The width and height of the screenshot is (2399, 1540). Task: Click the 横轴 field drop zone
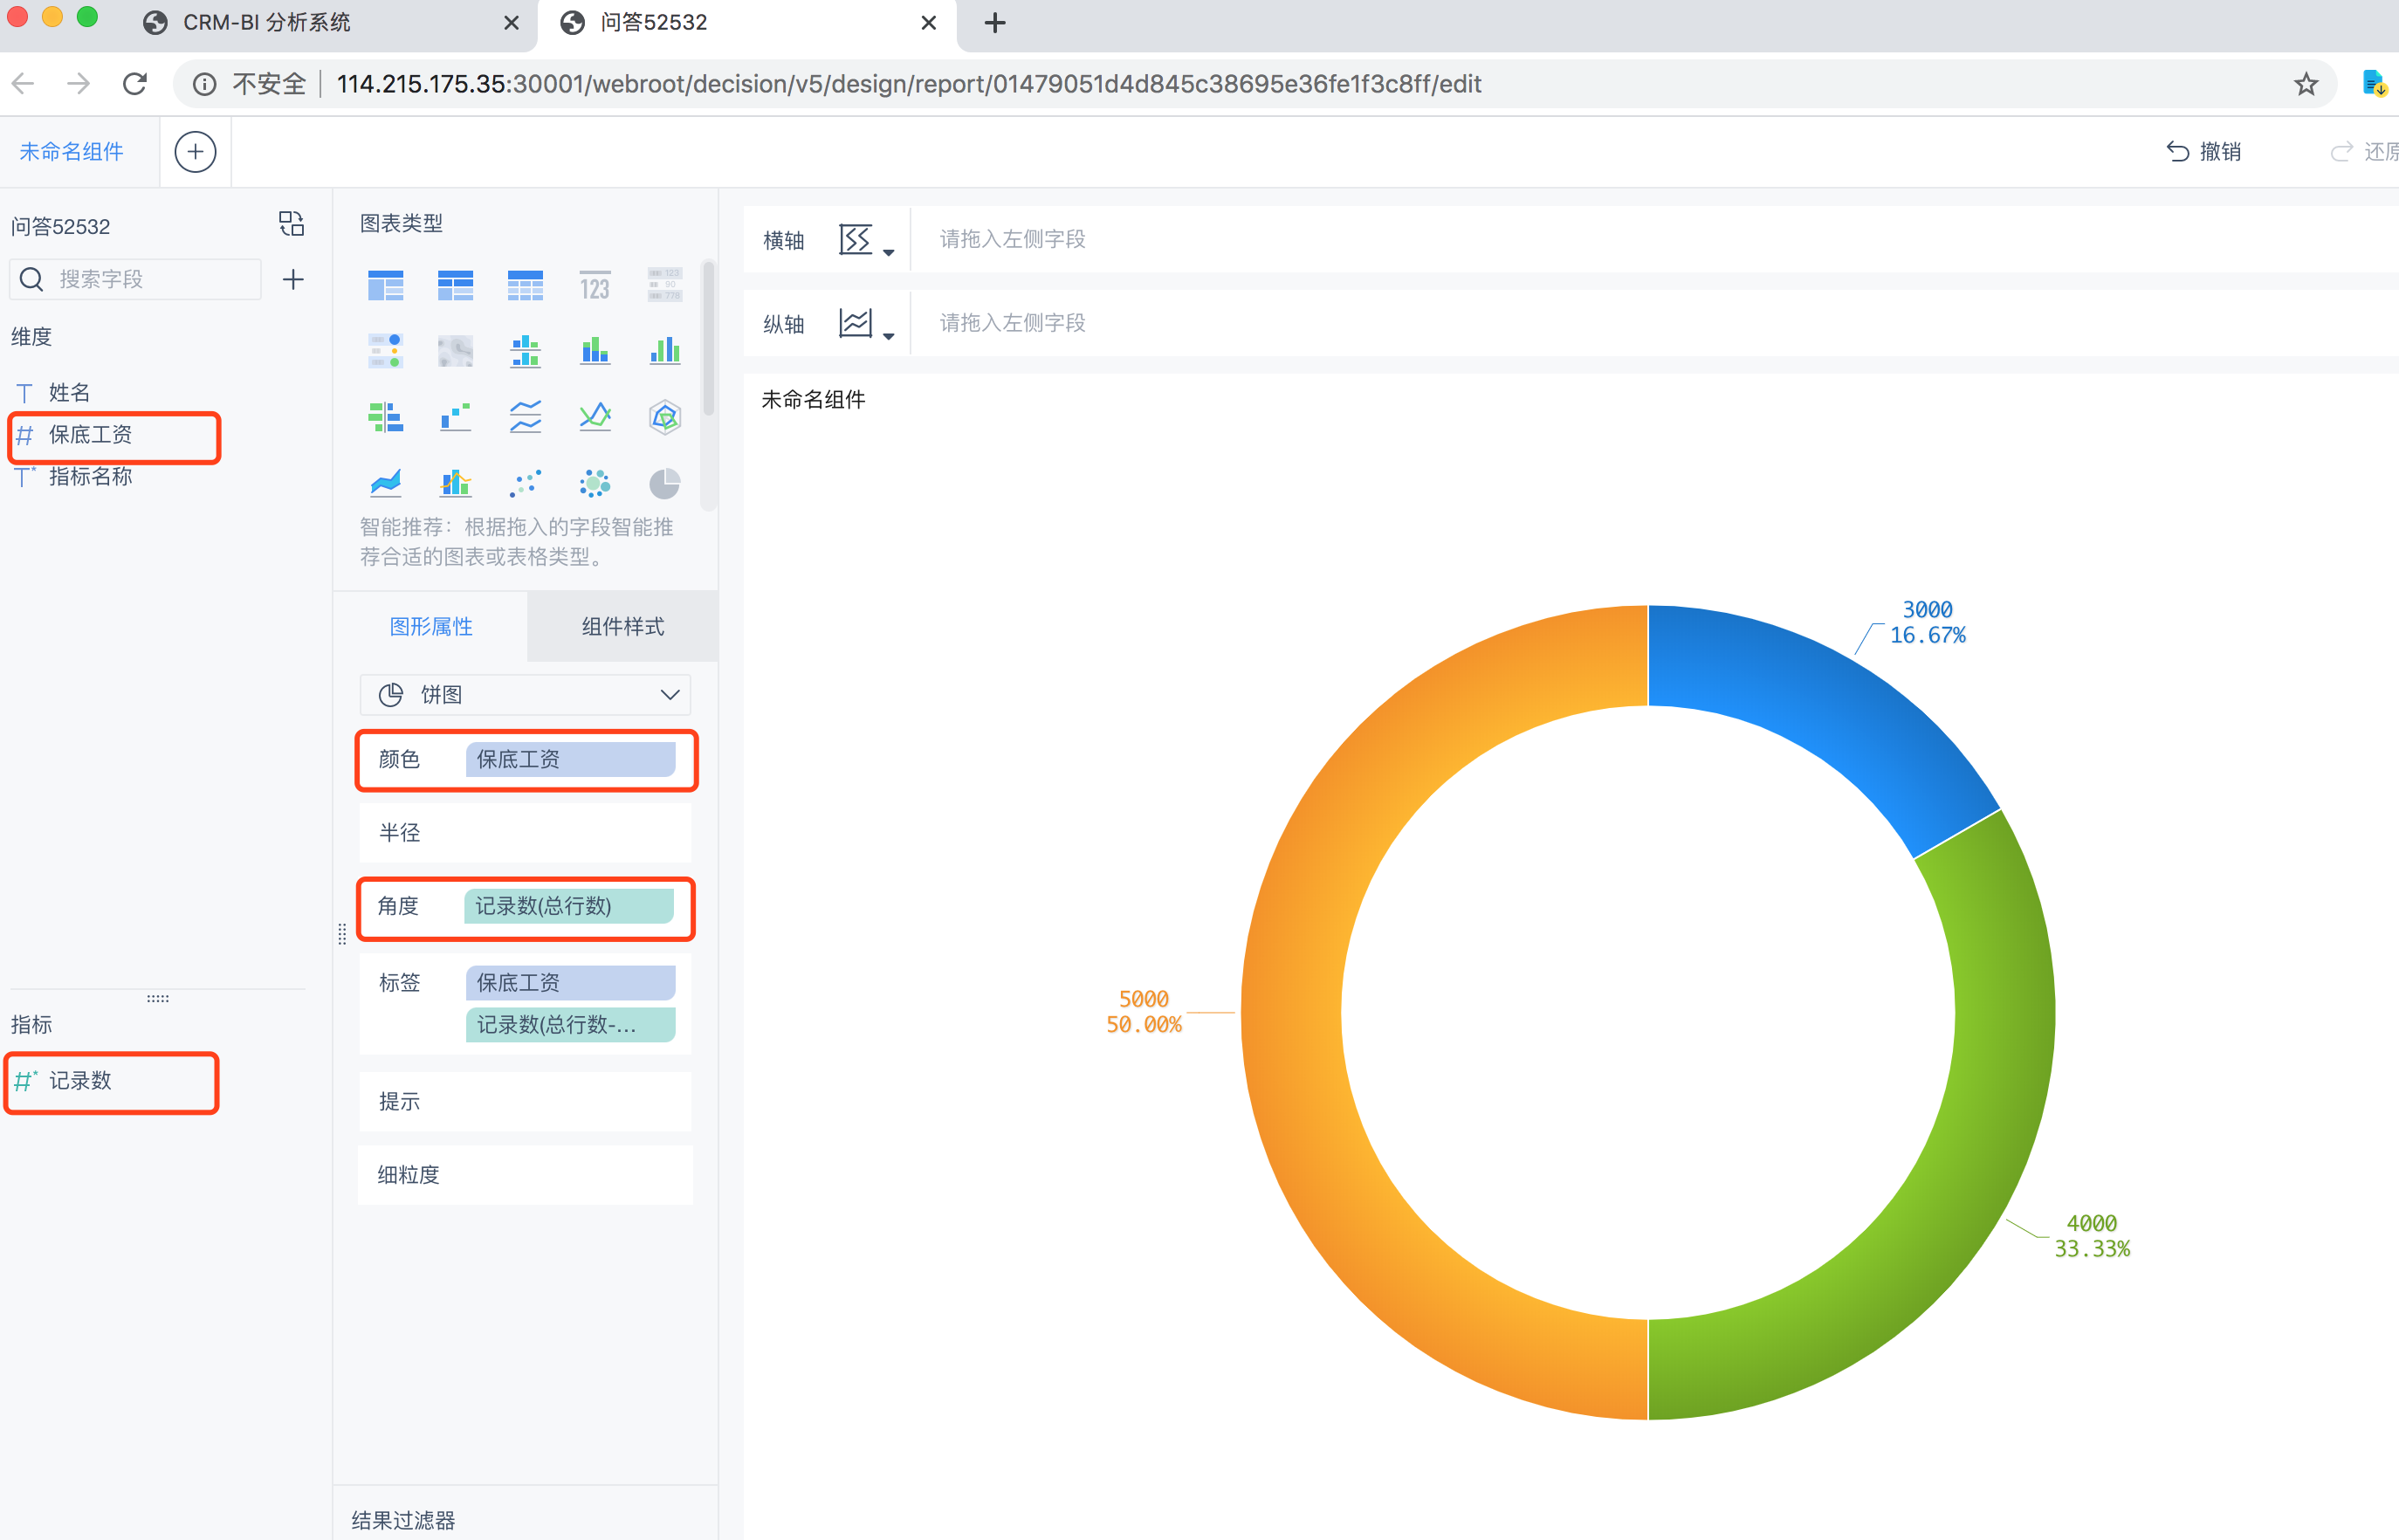click(x=1655, y=239)
